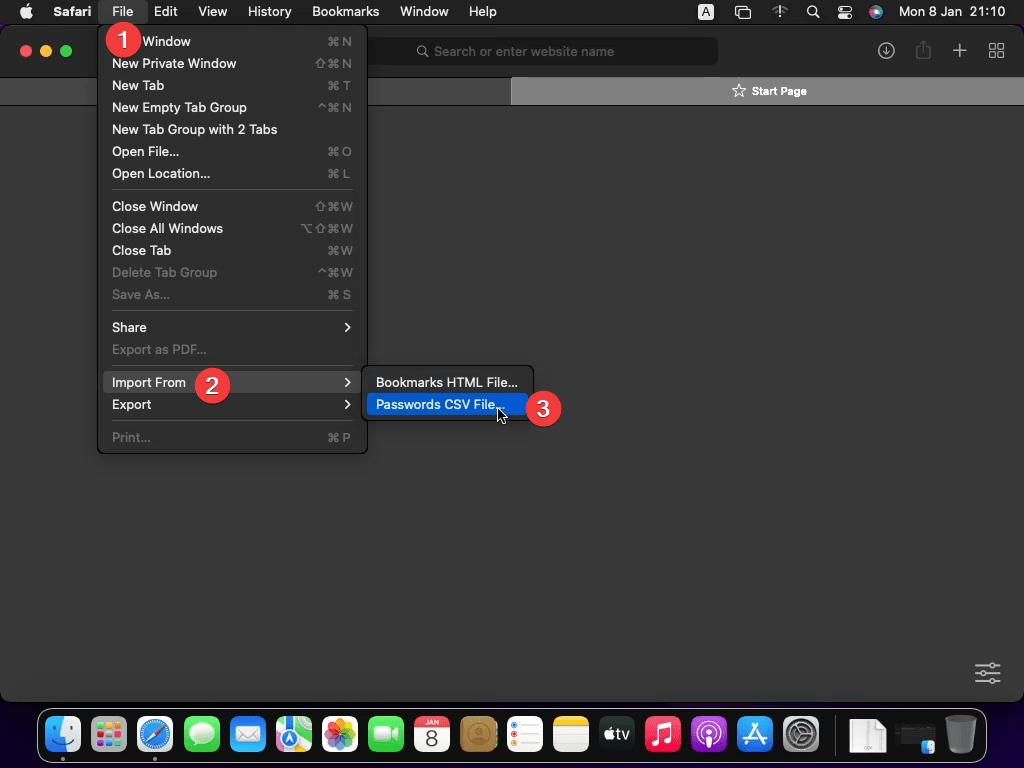Screen dimensions: 1024x768
Task: Add a new tab with the plus icon
Action: tap(959, 51)
